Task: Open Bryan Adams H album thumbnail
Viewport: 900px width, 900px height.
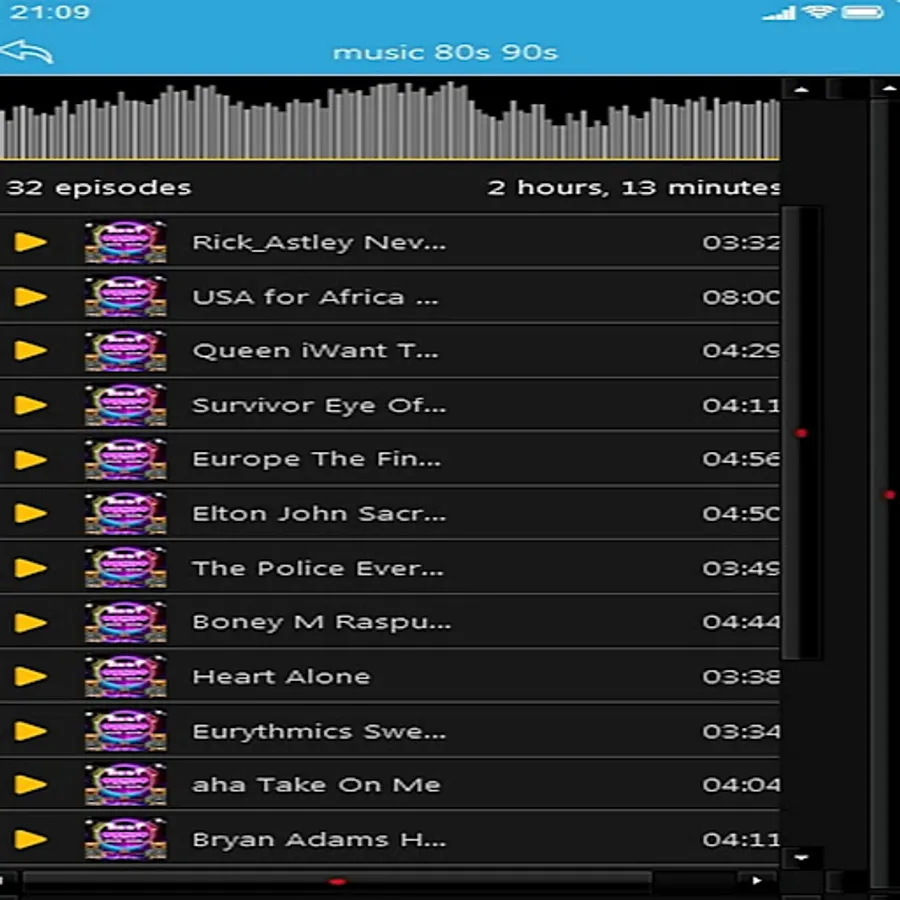Action: click(x=126, y=839)
